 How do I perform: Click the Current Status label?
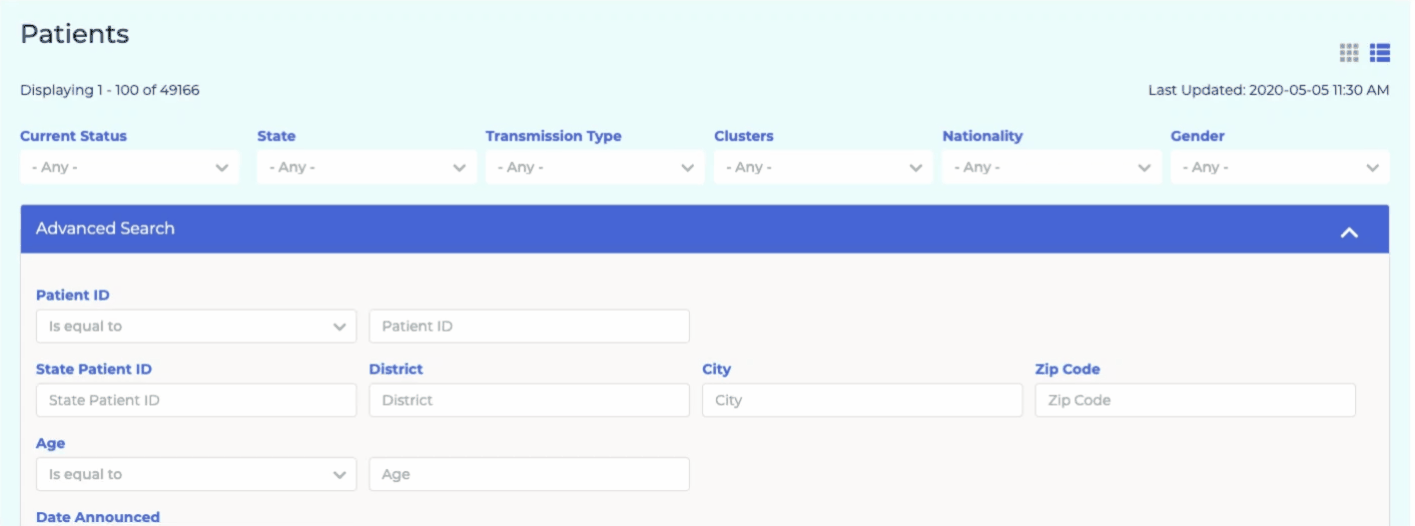click(74, 136)
